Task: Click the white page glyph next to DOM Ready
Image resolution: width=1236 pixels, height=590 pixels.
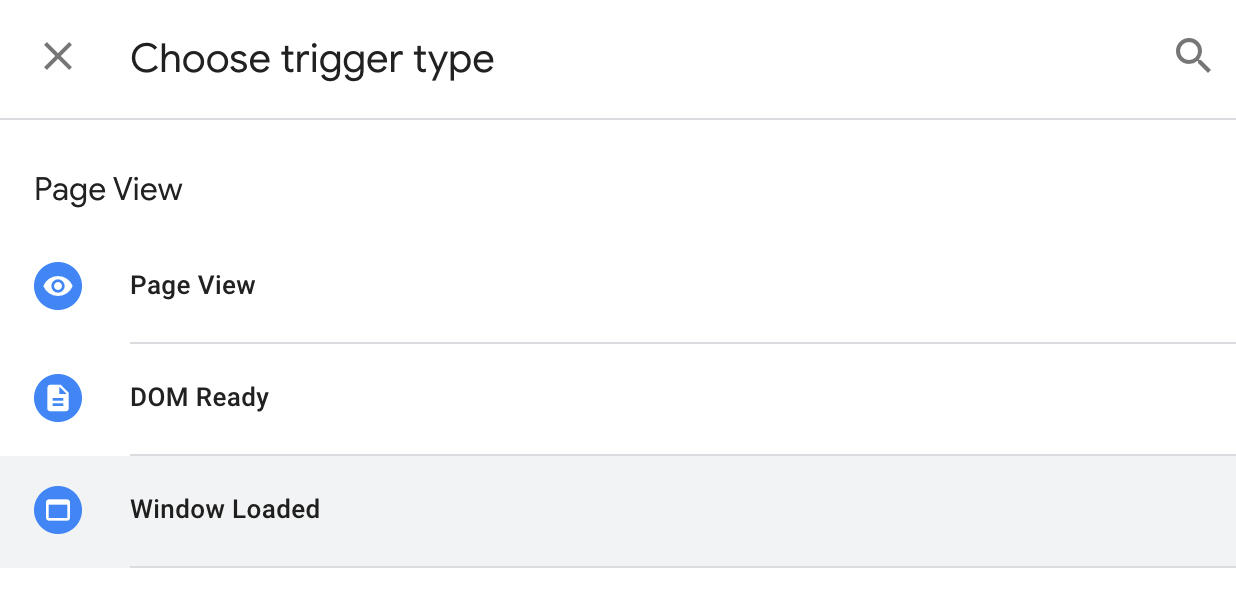Action: (58, 398)
